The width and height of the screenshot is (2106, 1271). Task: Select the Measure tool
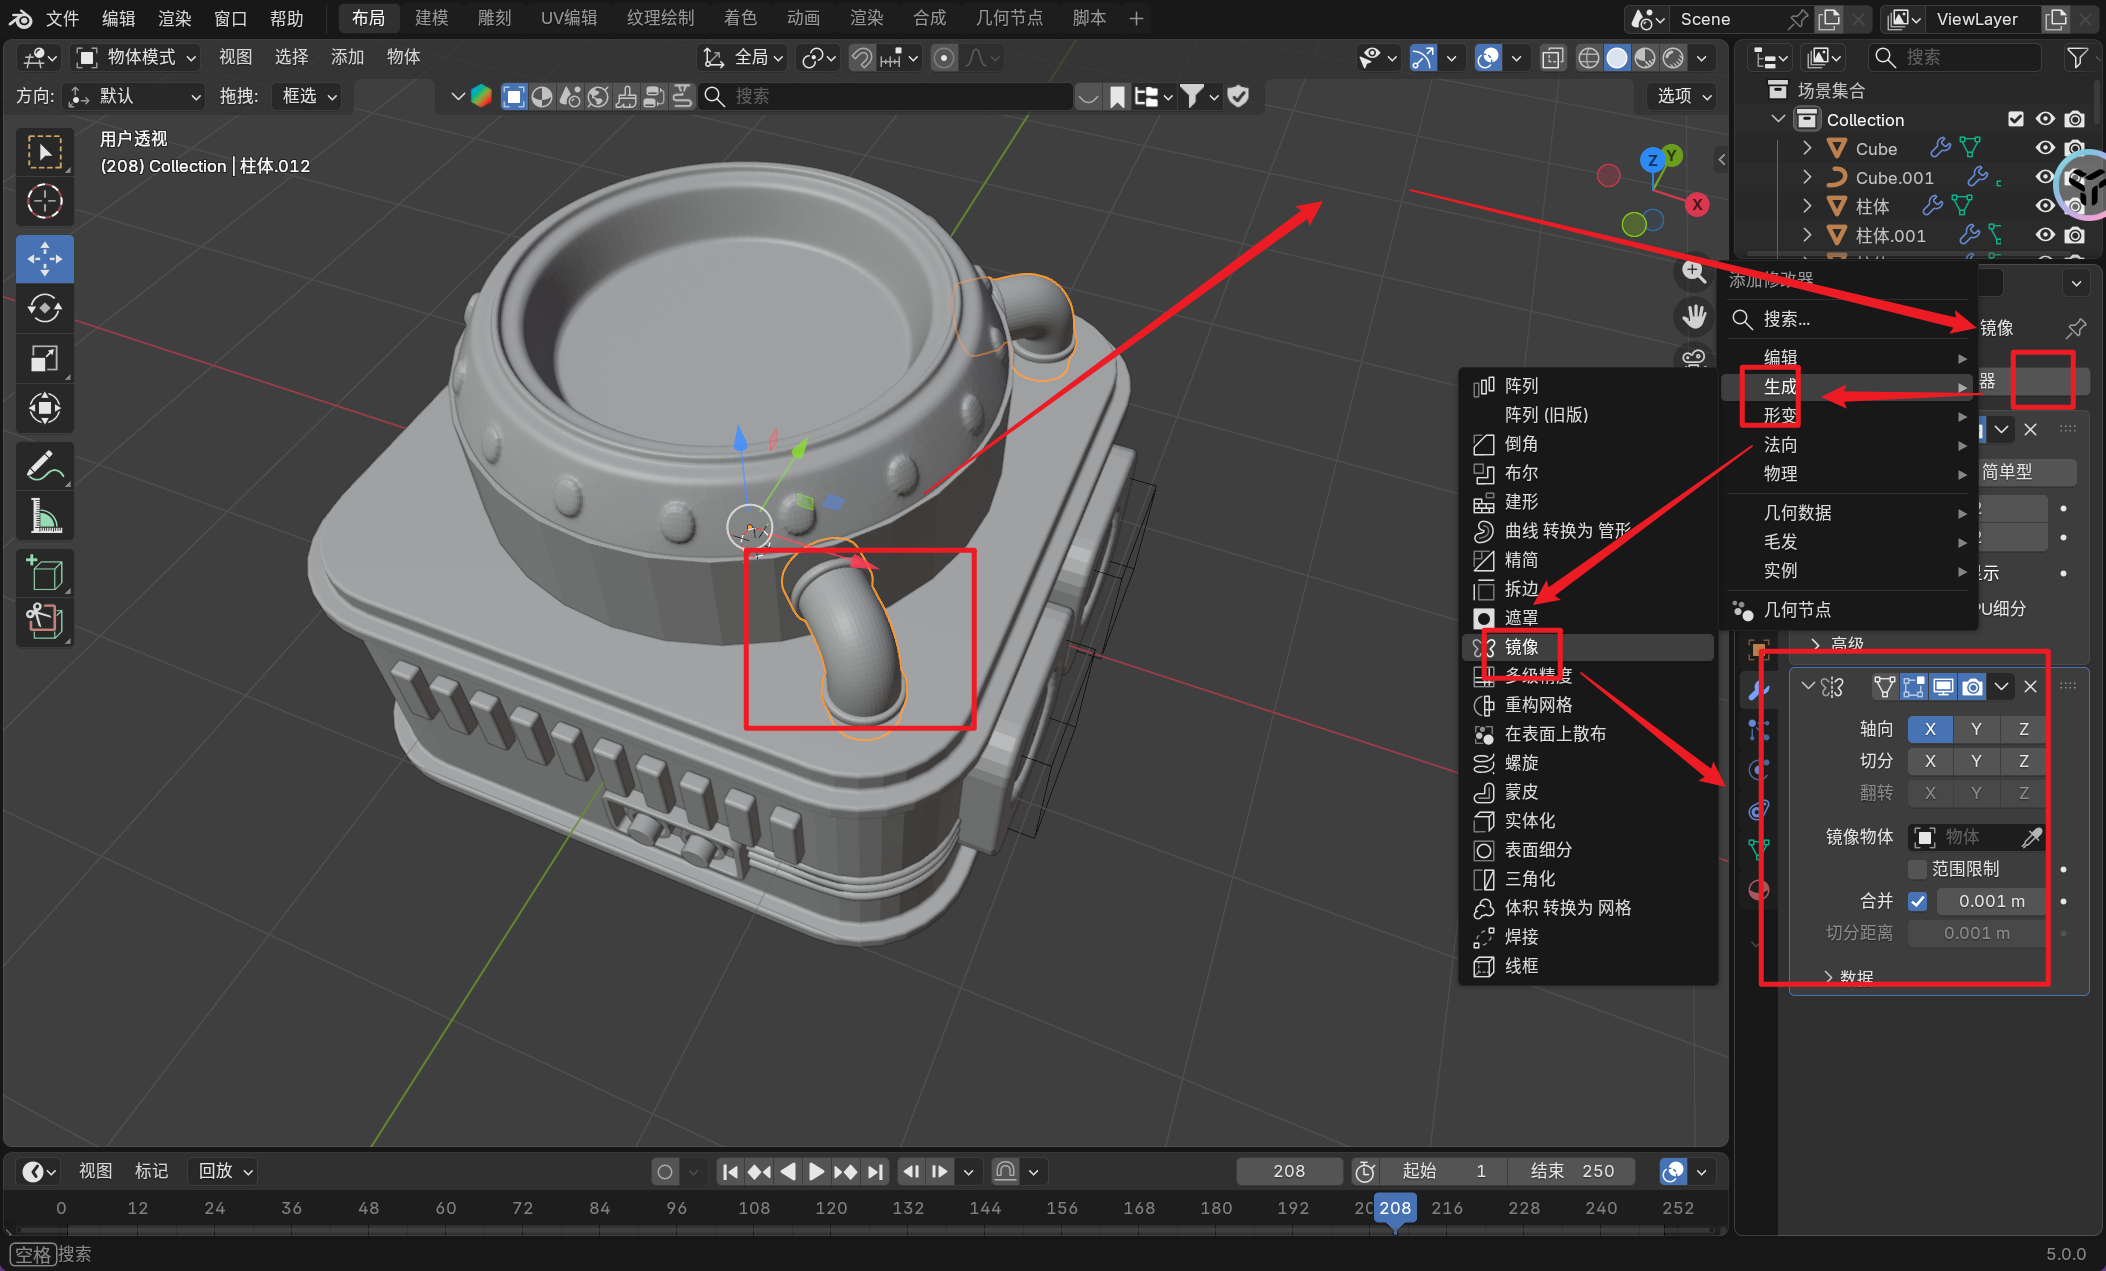point(44,517)
